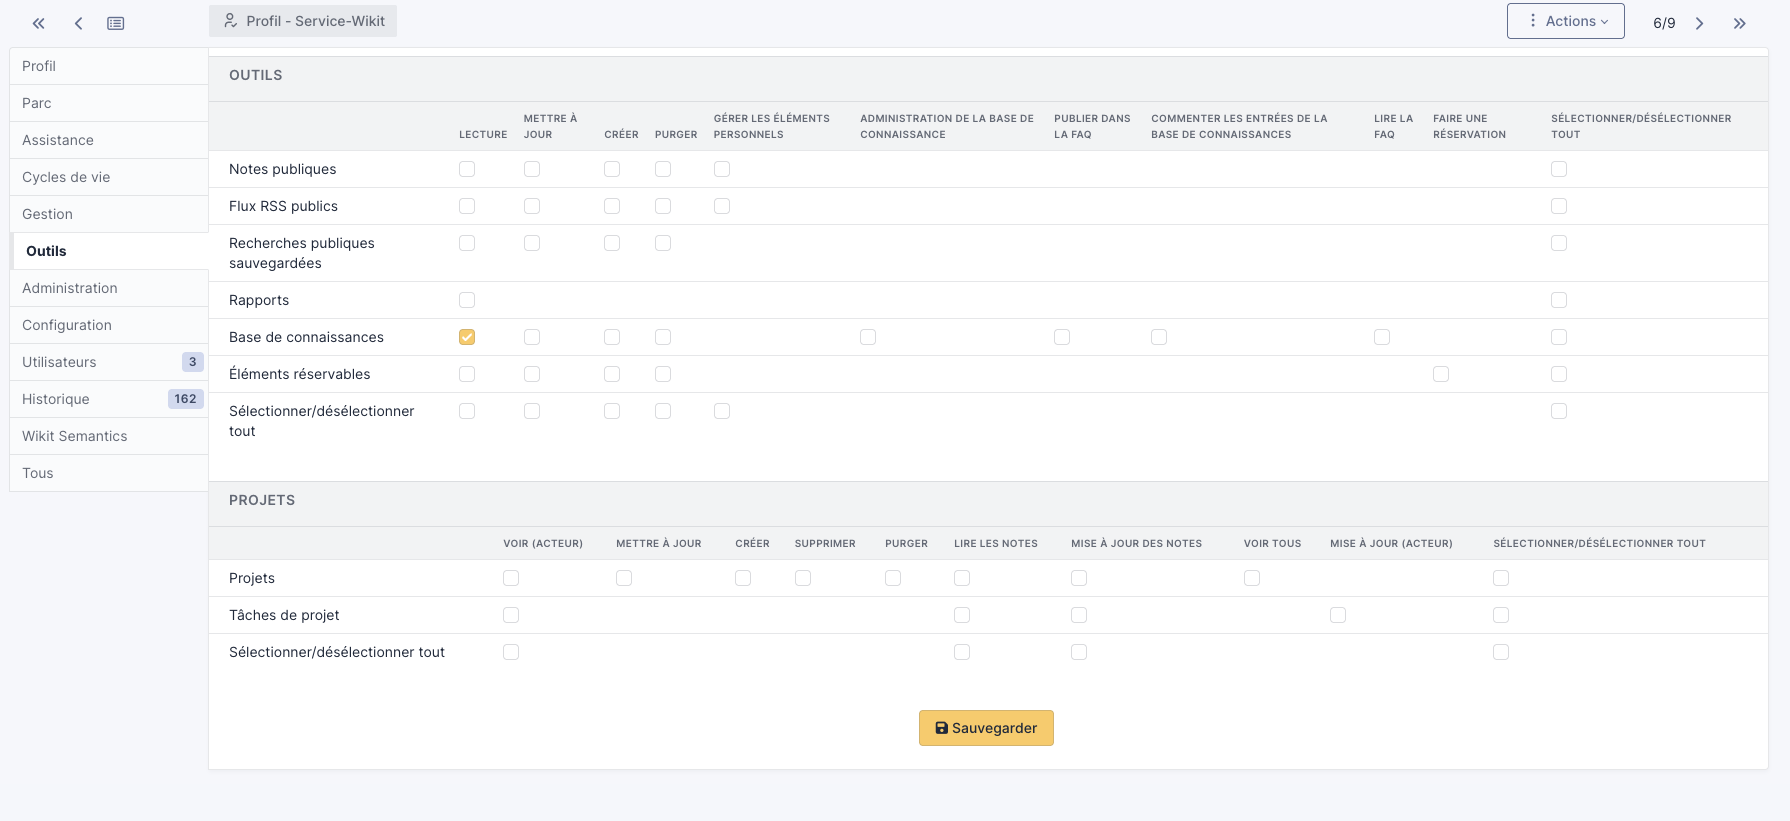The image size is (1790, 821).
Task: Open the Utilisateurs count badge
Action: (x=192, y=362)
